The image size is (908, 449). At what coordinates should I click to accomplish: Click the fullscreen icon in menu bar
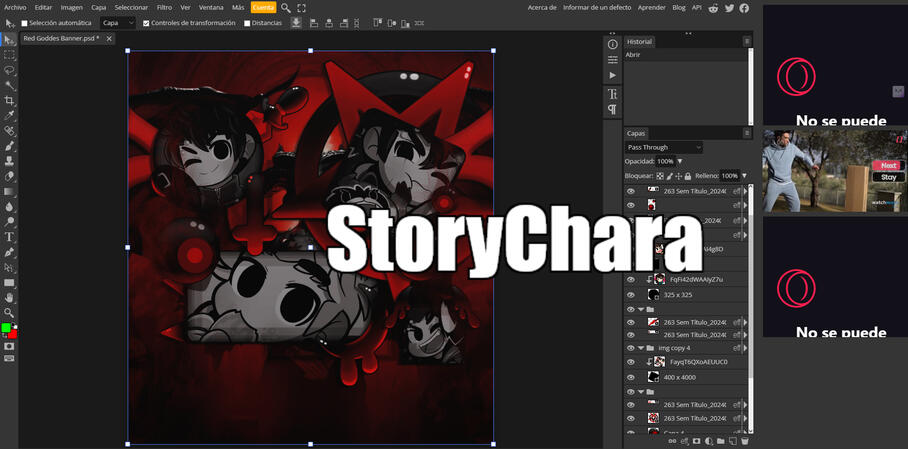point(302,7)
